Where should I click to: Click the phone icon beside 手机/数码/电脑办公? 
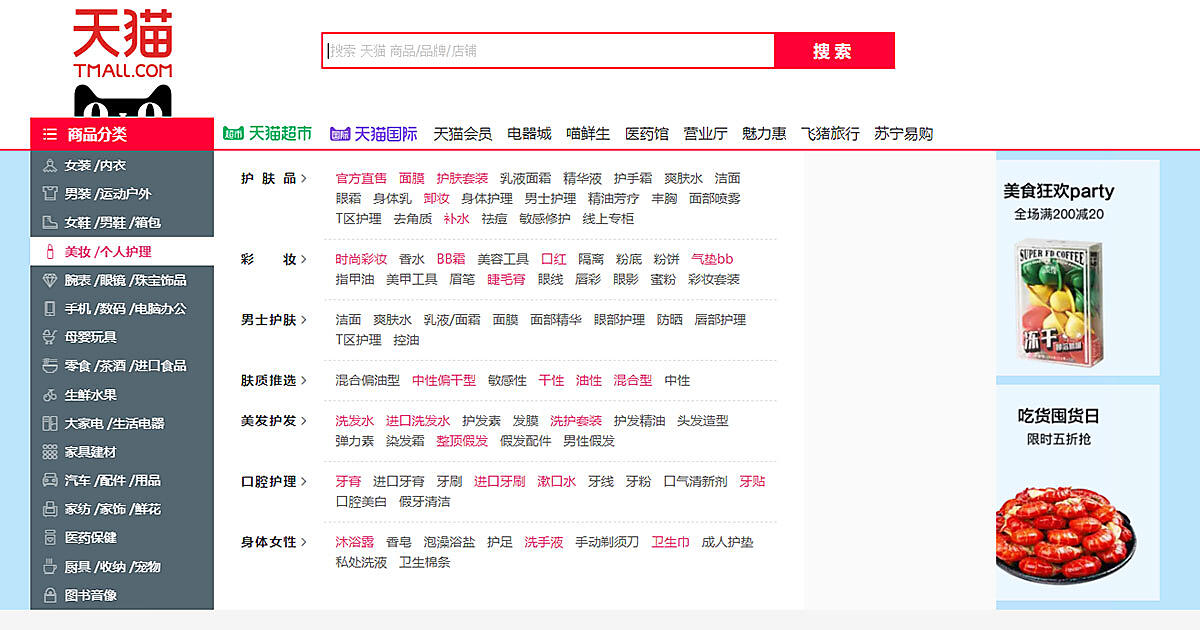[49, 309]
